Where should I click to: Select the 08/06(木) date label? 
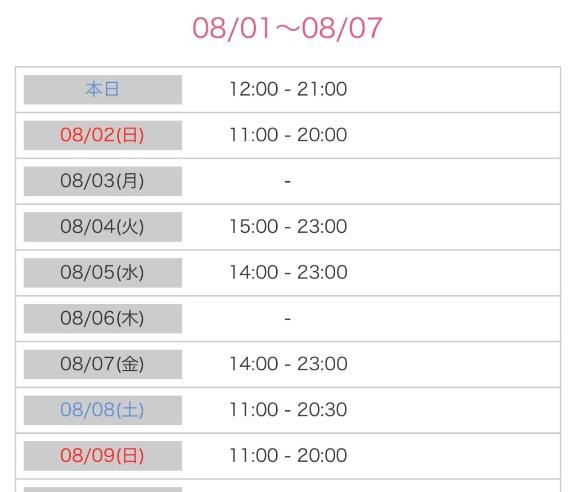coord(103,319)
